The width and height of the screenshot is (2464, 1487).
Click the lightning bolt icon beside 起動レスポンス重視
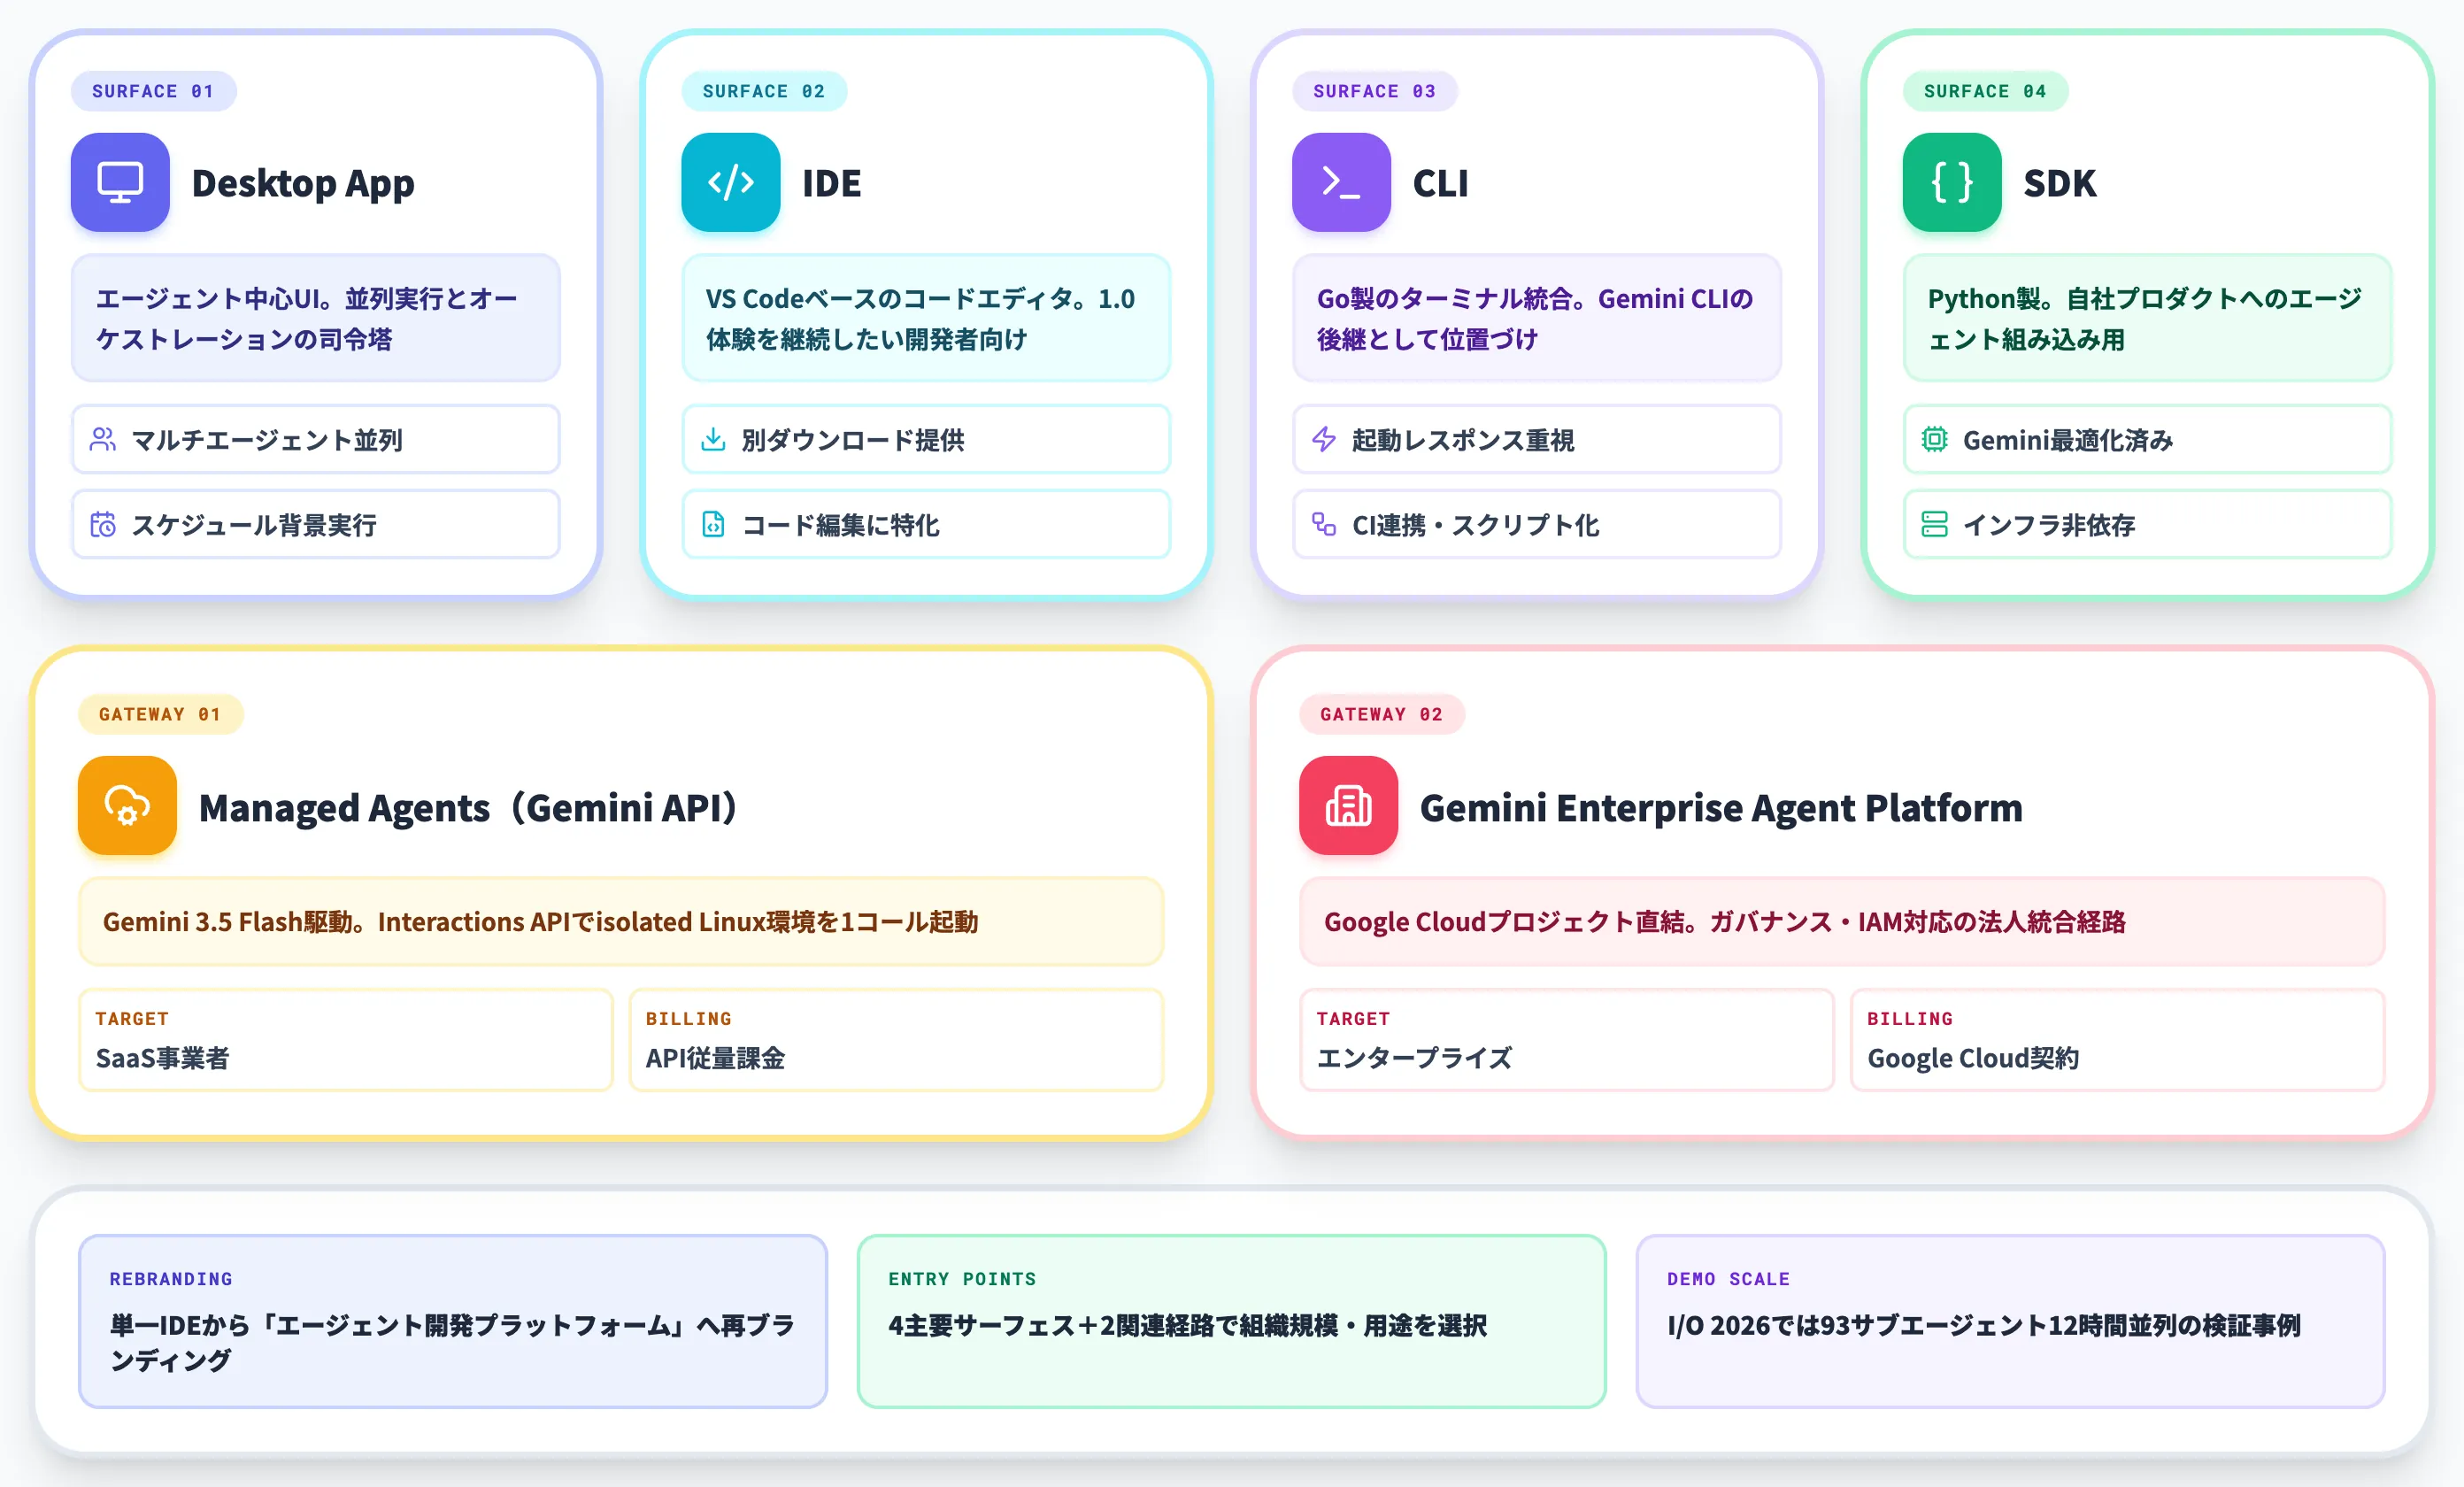[x=1324, y=439]
